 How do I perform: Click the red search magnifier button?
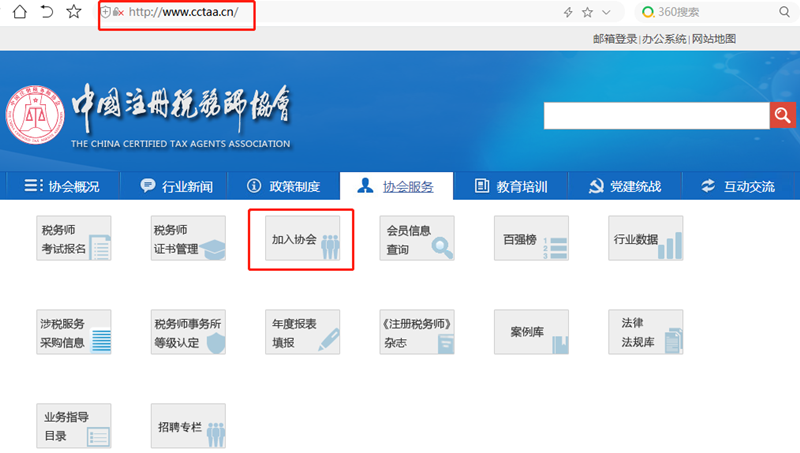(x=782, y=116)
